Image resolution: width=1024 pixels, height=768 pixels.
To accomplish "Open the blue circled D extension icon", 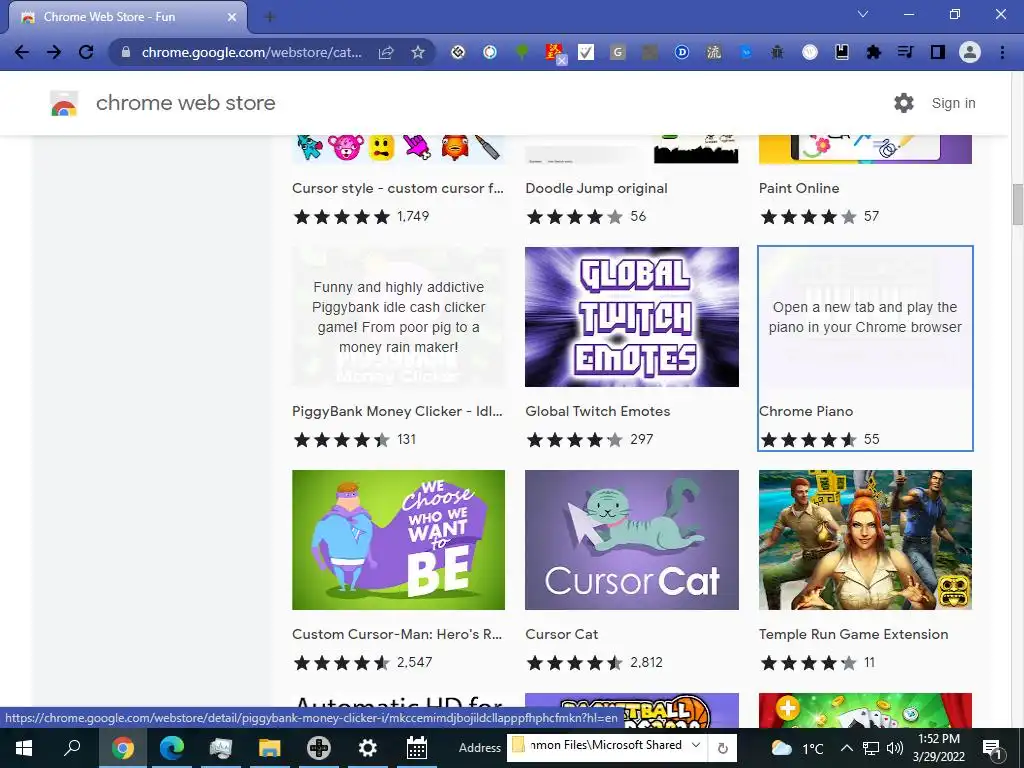I will [682, 52].
